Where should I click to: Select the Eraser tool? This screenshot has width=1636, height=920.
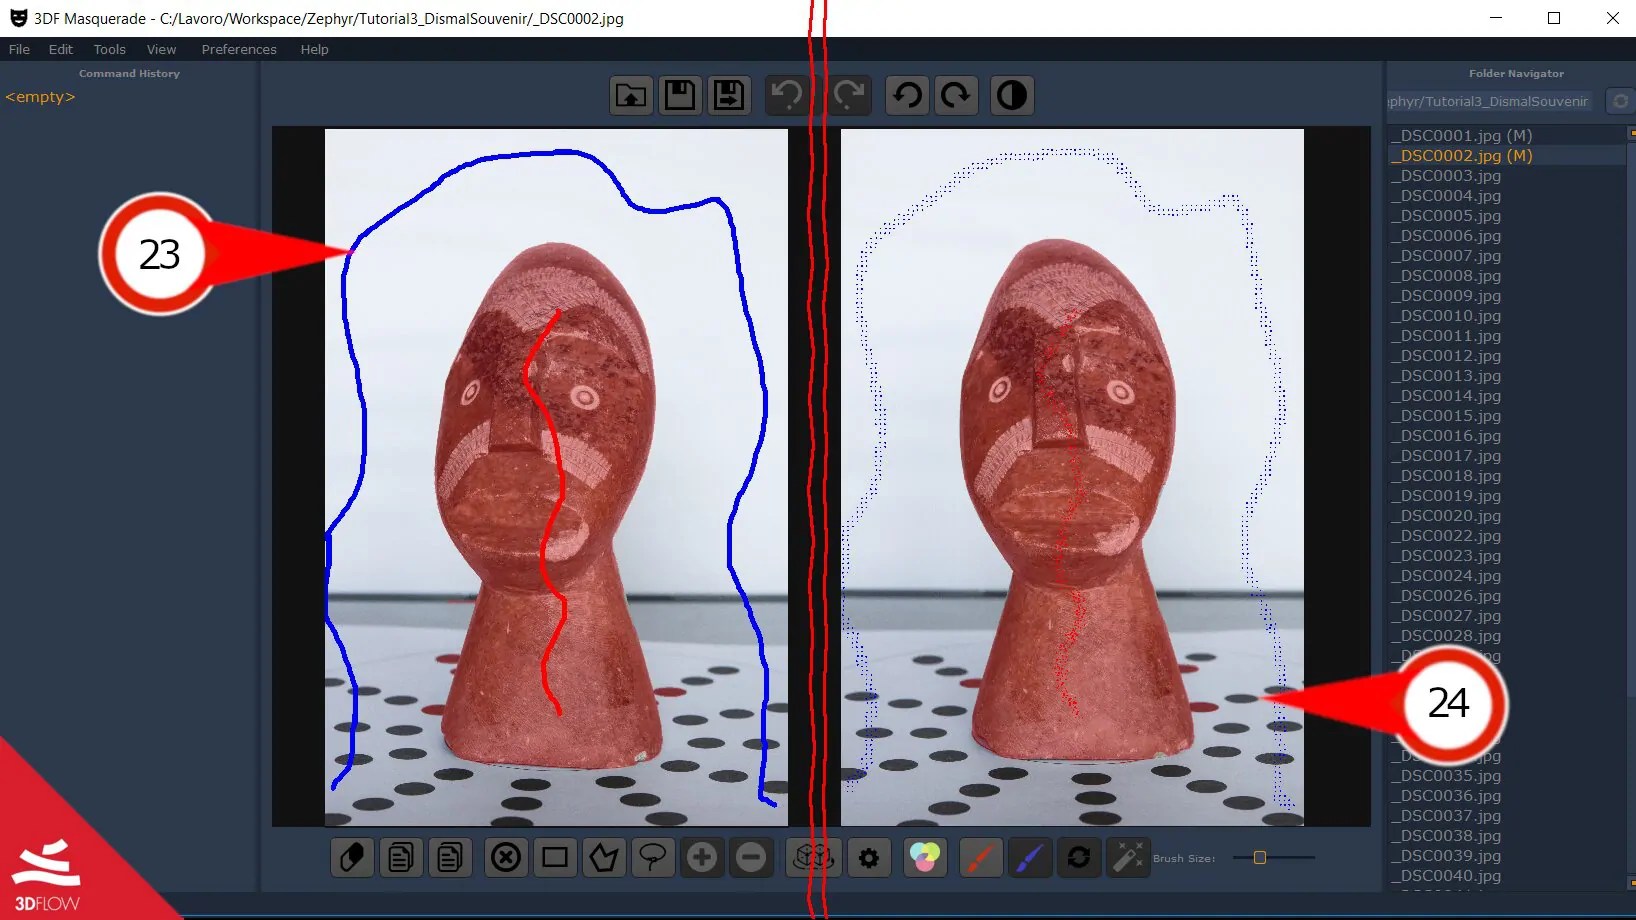[x=351, y=858]
